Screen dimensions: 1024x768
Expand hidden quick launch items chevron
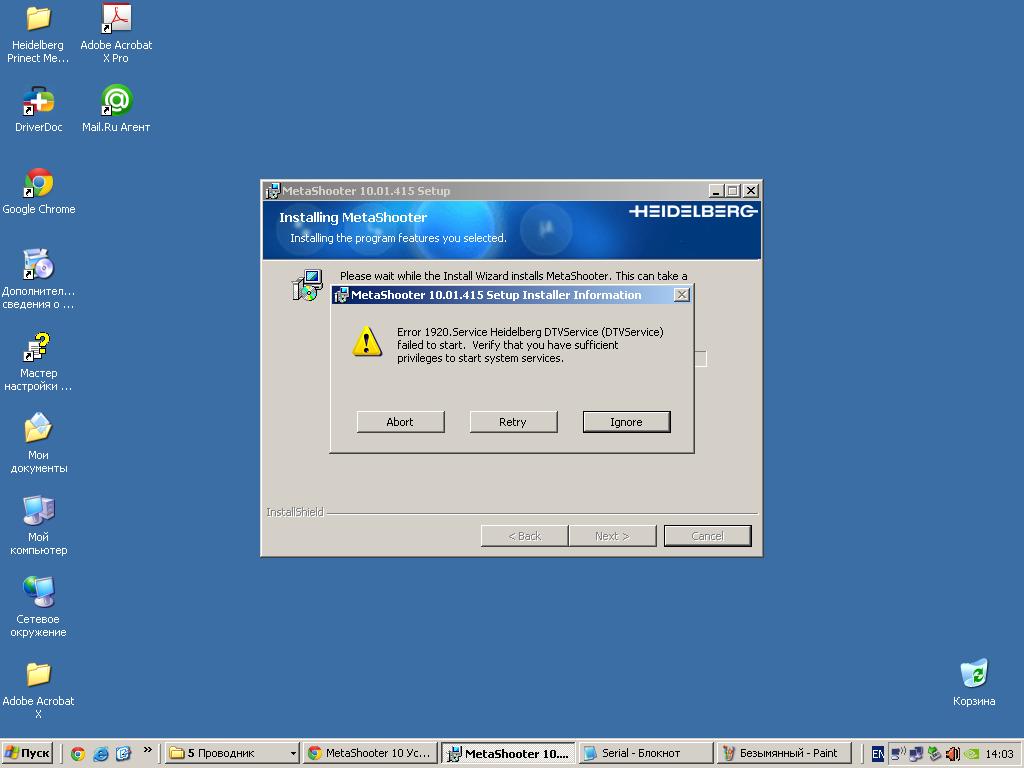(x=148, y=750)
